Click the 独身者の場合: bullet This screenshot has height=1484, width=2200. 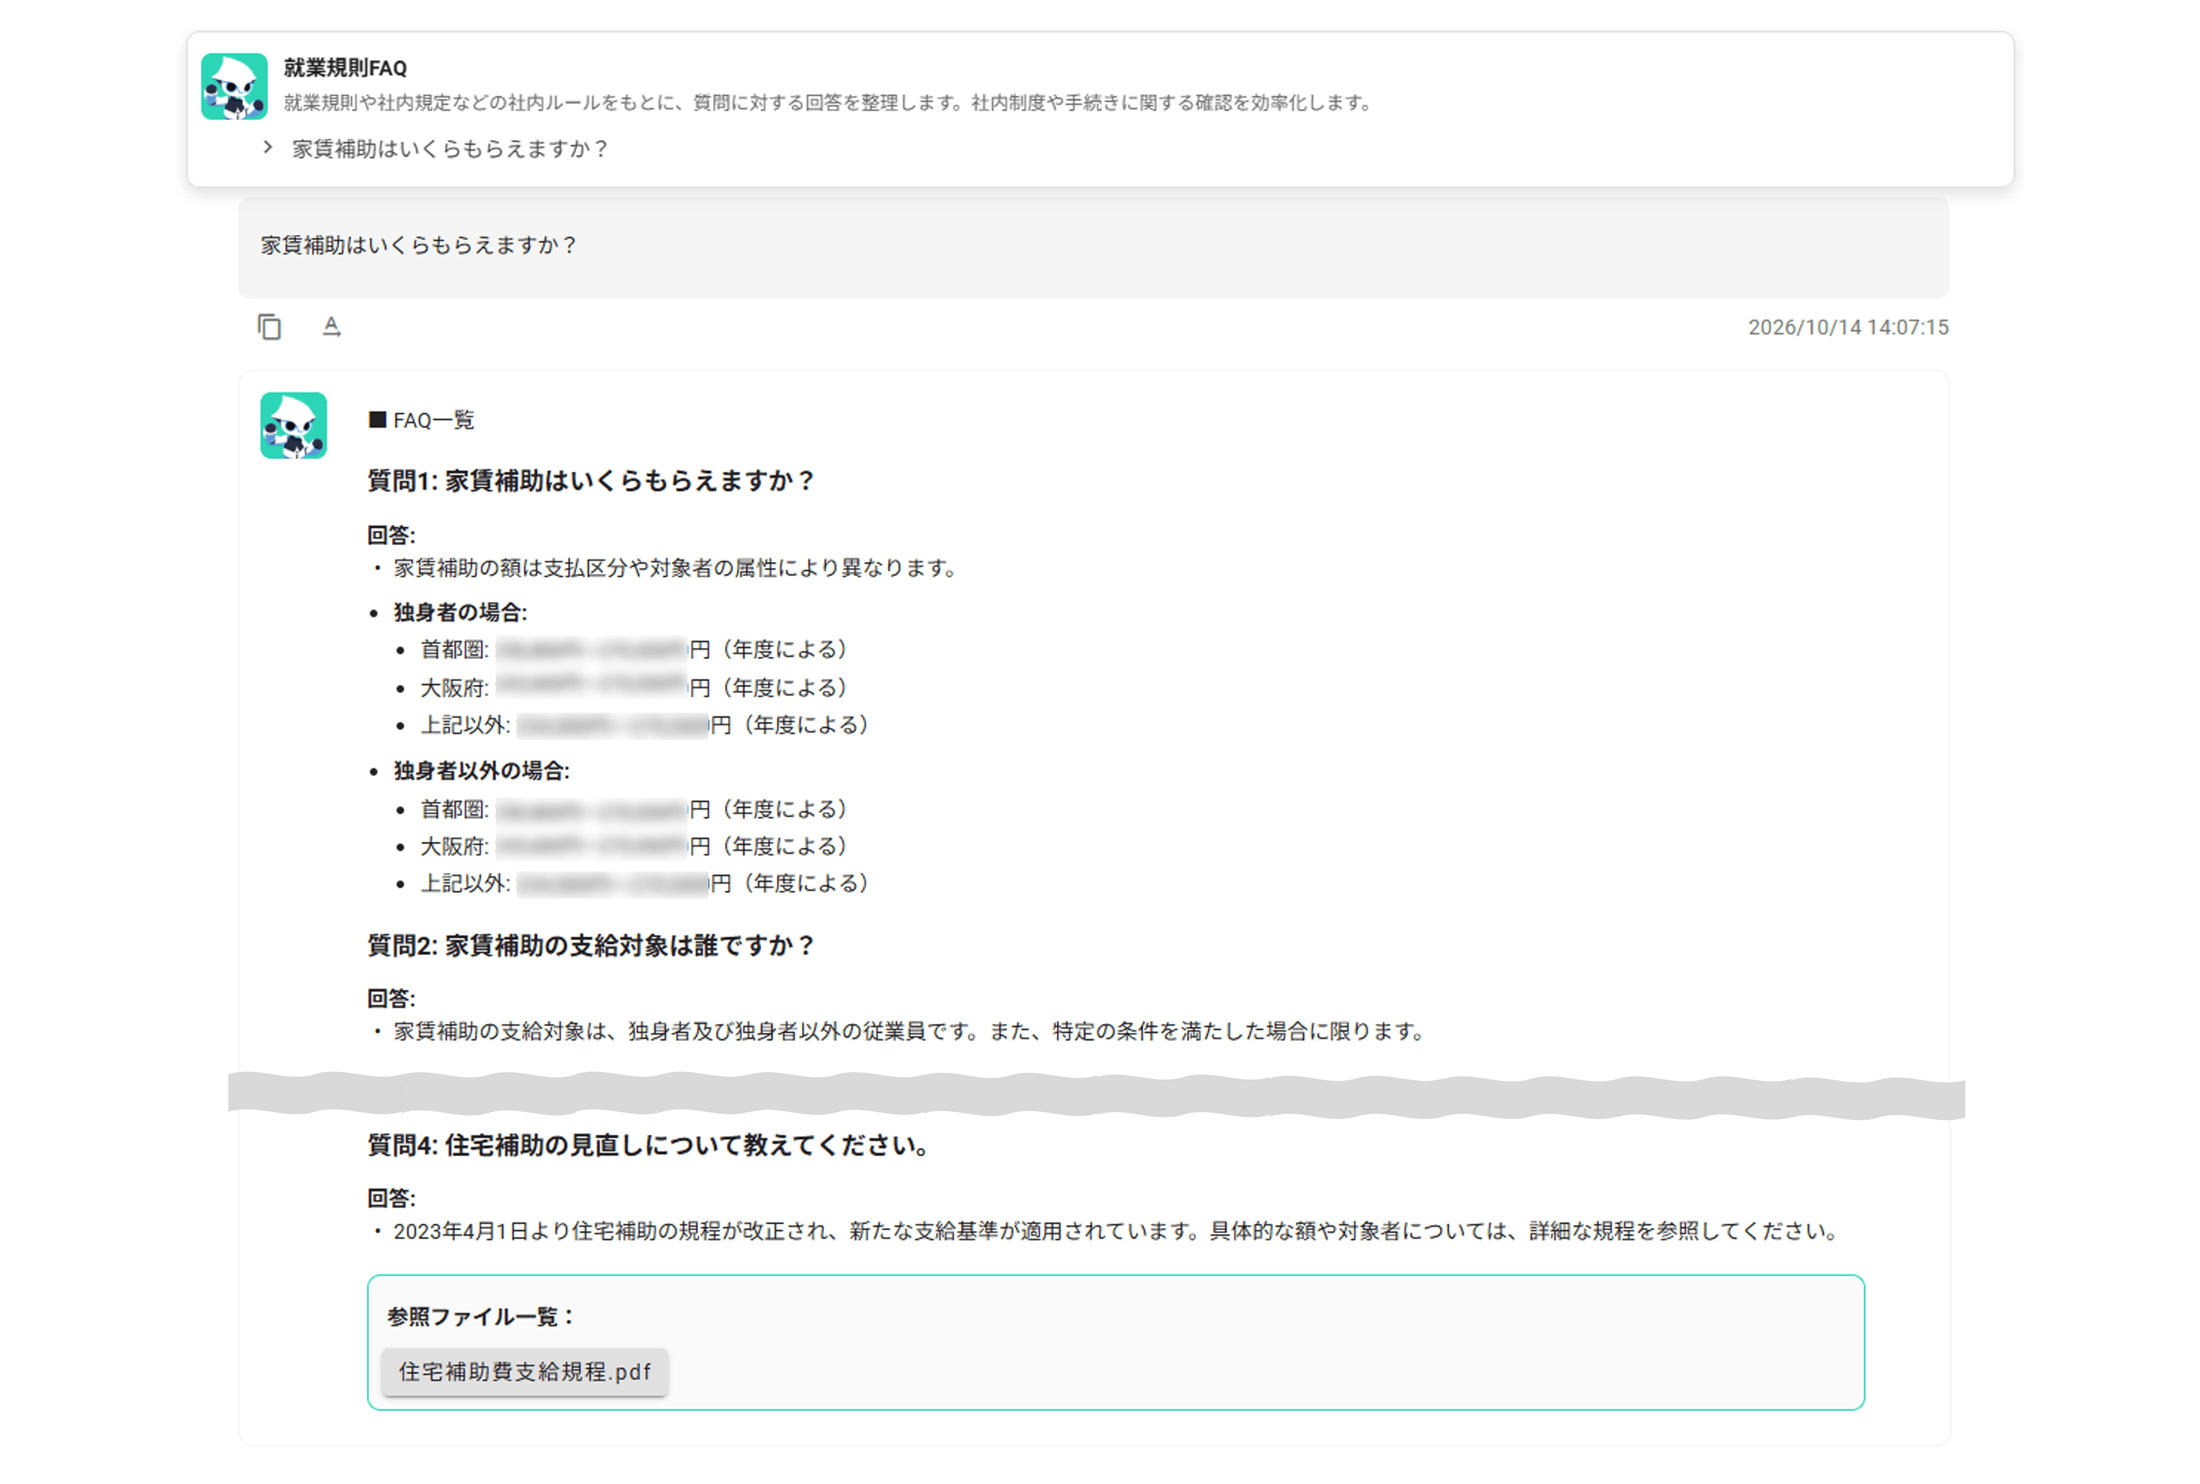[460, 612]
